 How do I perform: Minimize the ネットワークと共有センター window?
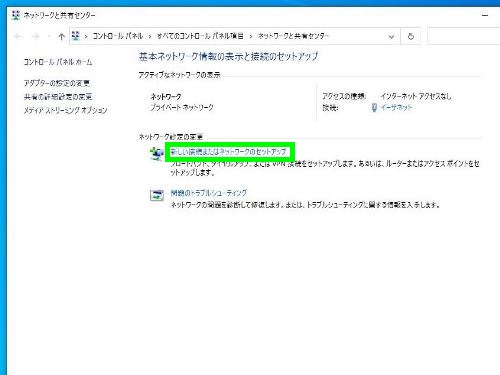pyautogui.click(x=485, y=15)
